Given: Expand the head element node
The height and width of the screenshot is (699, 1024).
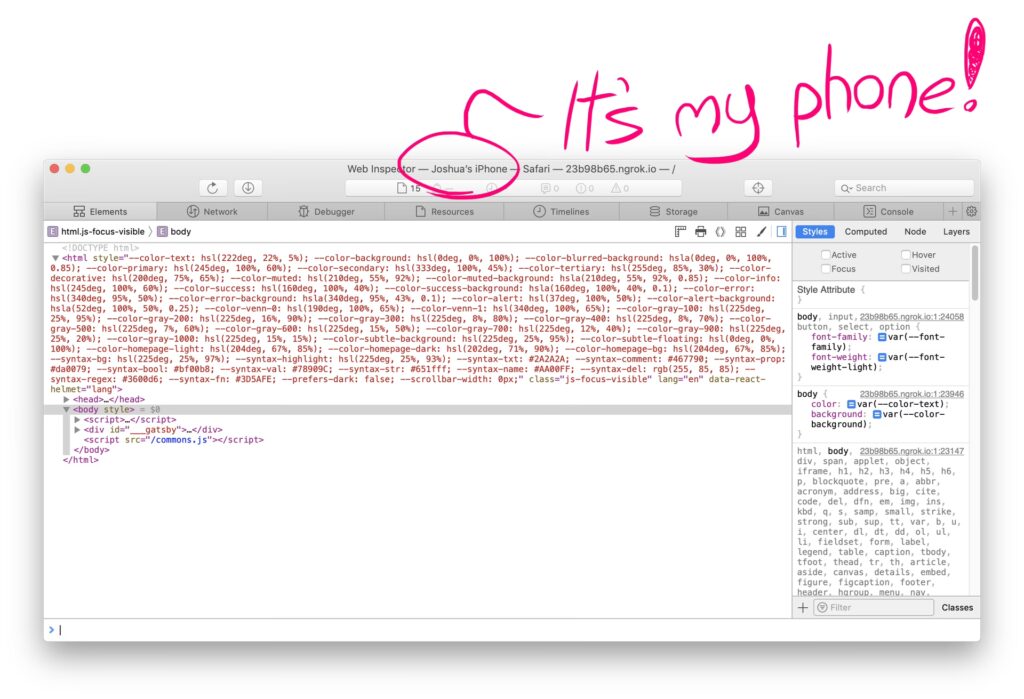Looking at the screenshot, I should pos(67,400).
